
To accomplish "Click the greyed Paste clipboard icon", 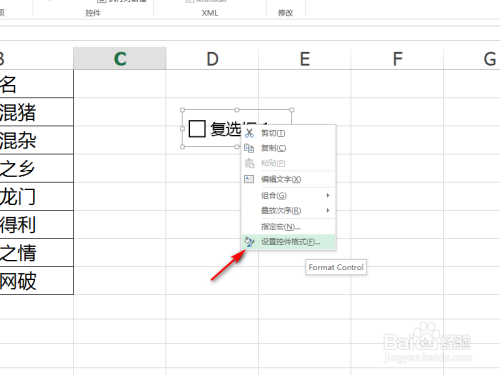I will point(249,163).
